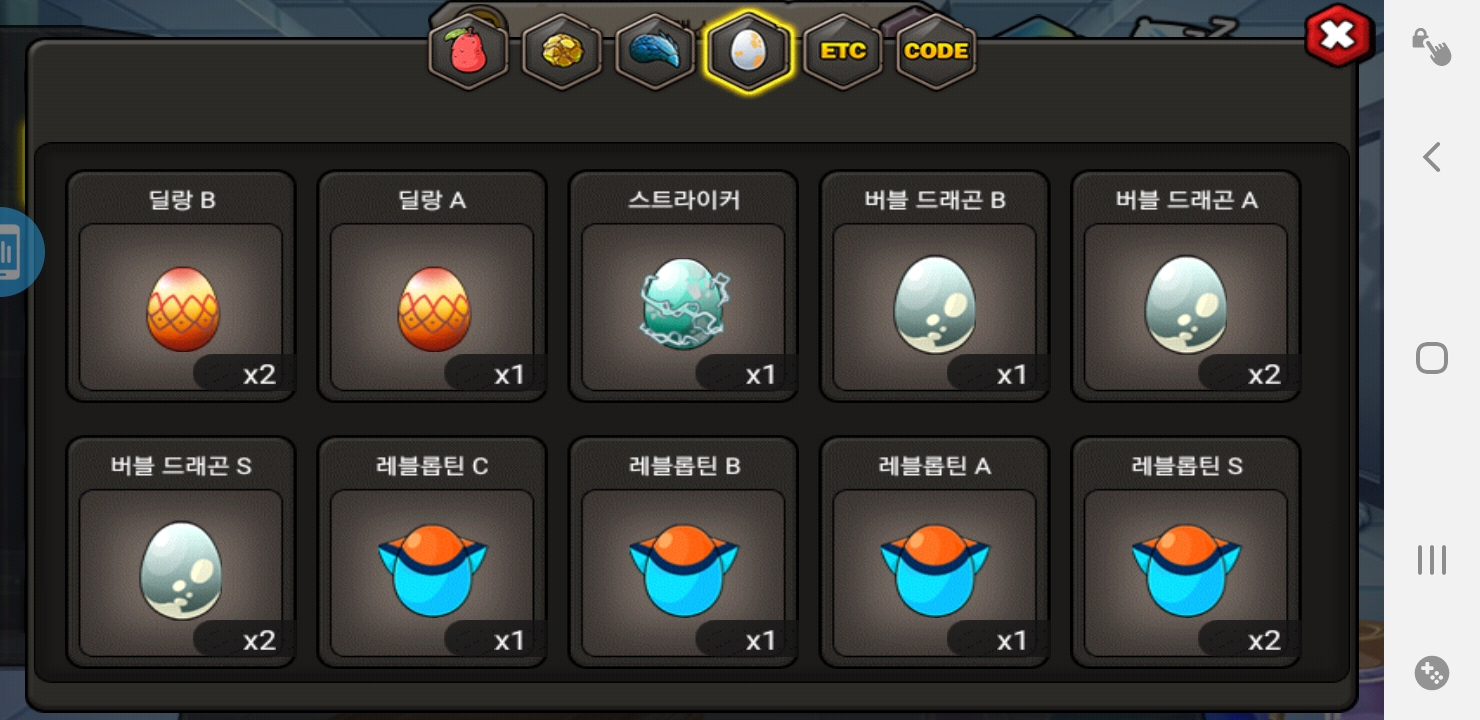
Task: Choose the 레블롭틴 B egg
Action: (x=683, y=552)
